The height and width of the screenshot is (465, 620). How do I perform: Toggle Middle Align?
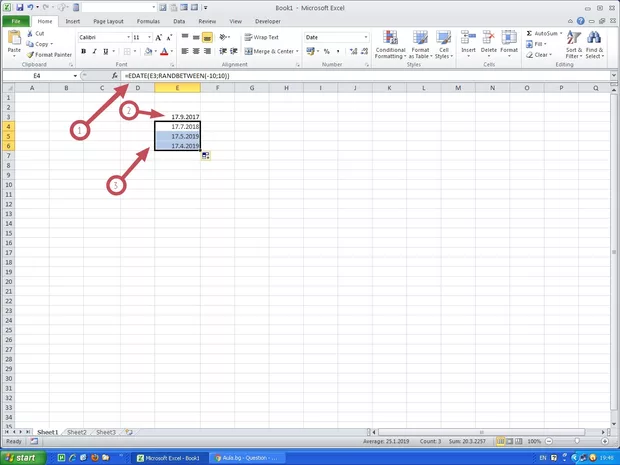point(196,37)
